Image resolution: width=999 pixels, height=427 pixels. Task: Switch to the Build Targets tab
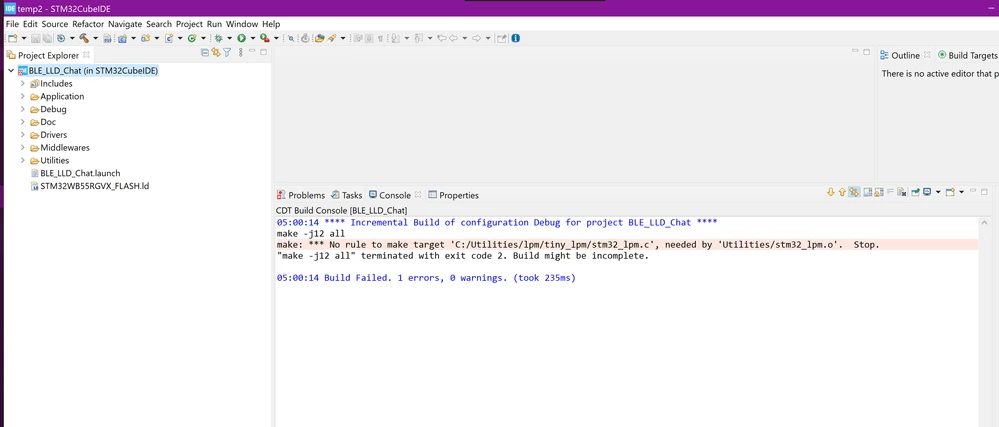coord(968,55)
